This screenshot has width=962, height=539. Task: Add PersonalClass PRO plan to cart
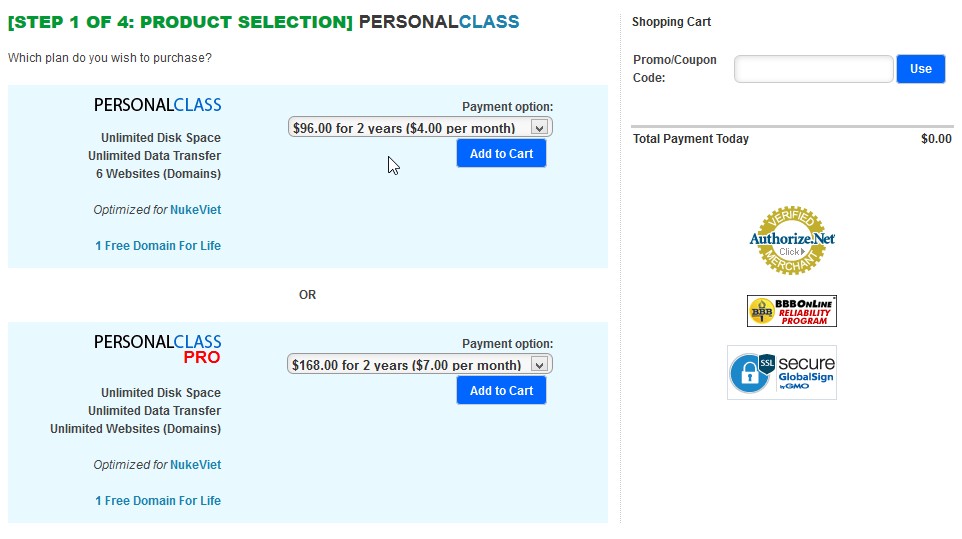pos(501,391)
